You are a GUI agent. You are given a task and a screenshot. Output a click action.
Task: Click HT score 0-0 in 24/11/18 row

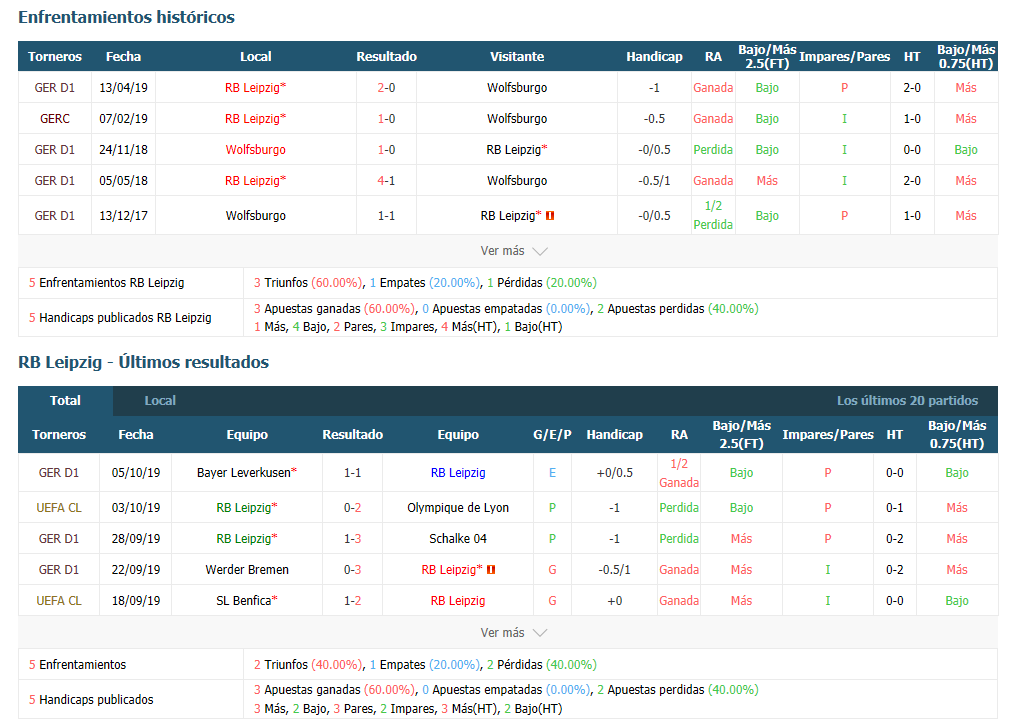(912, 149)
